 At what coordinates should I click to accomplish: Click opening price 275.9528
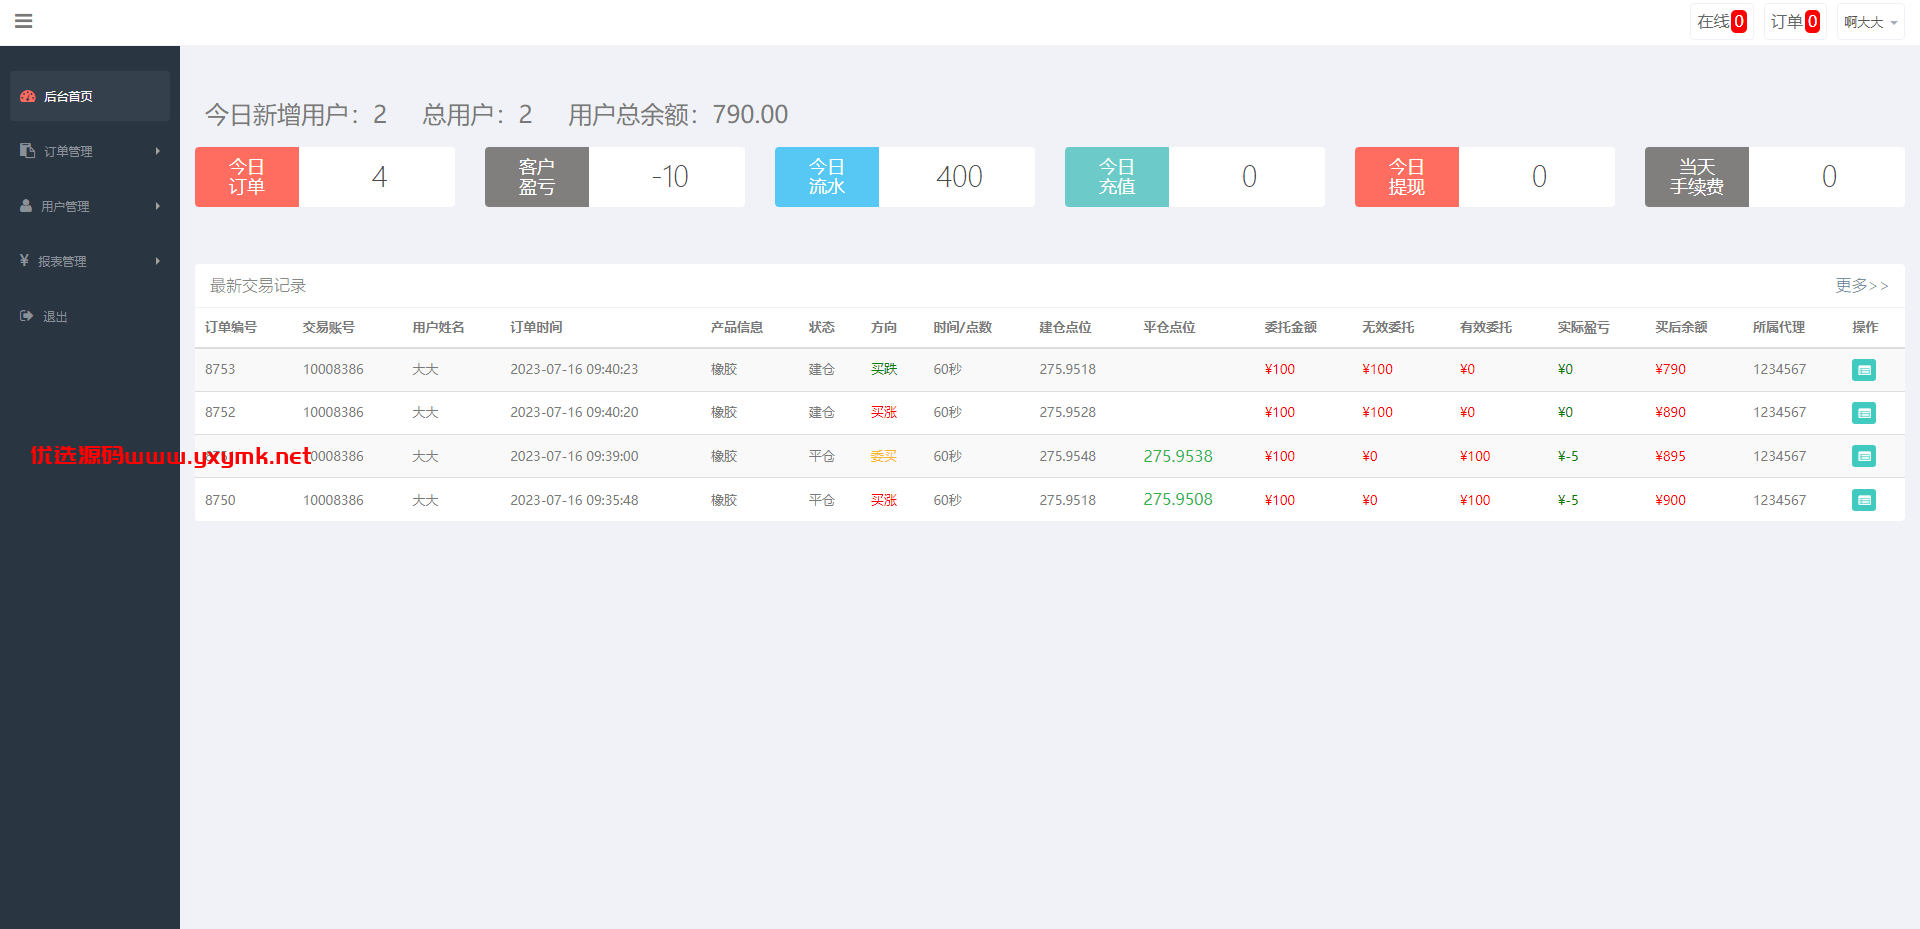point(1067,412)
